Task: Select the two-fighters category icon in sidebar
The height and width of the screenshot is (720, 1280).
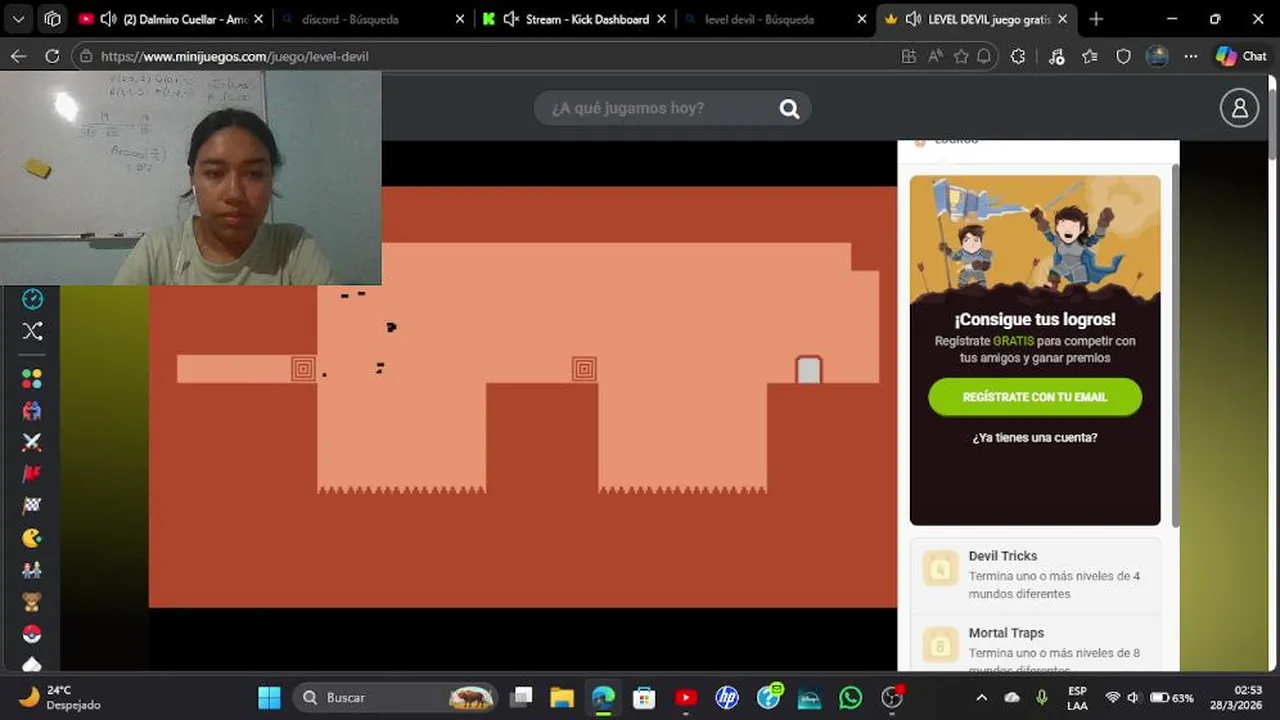Action: coord(32,410)
